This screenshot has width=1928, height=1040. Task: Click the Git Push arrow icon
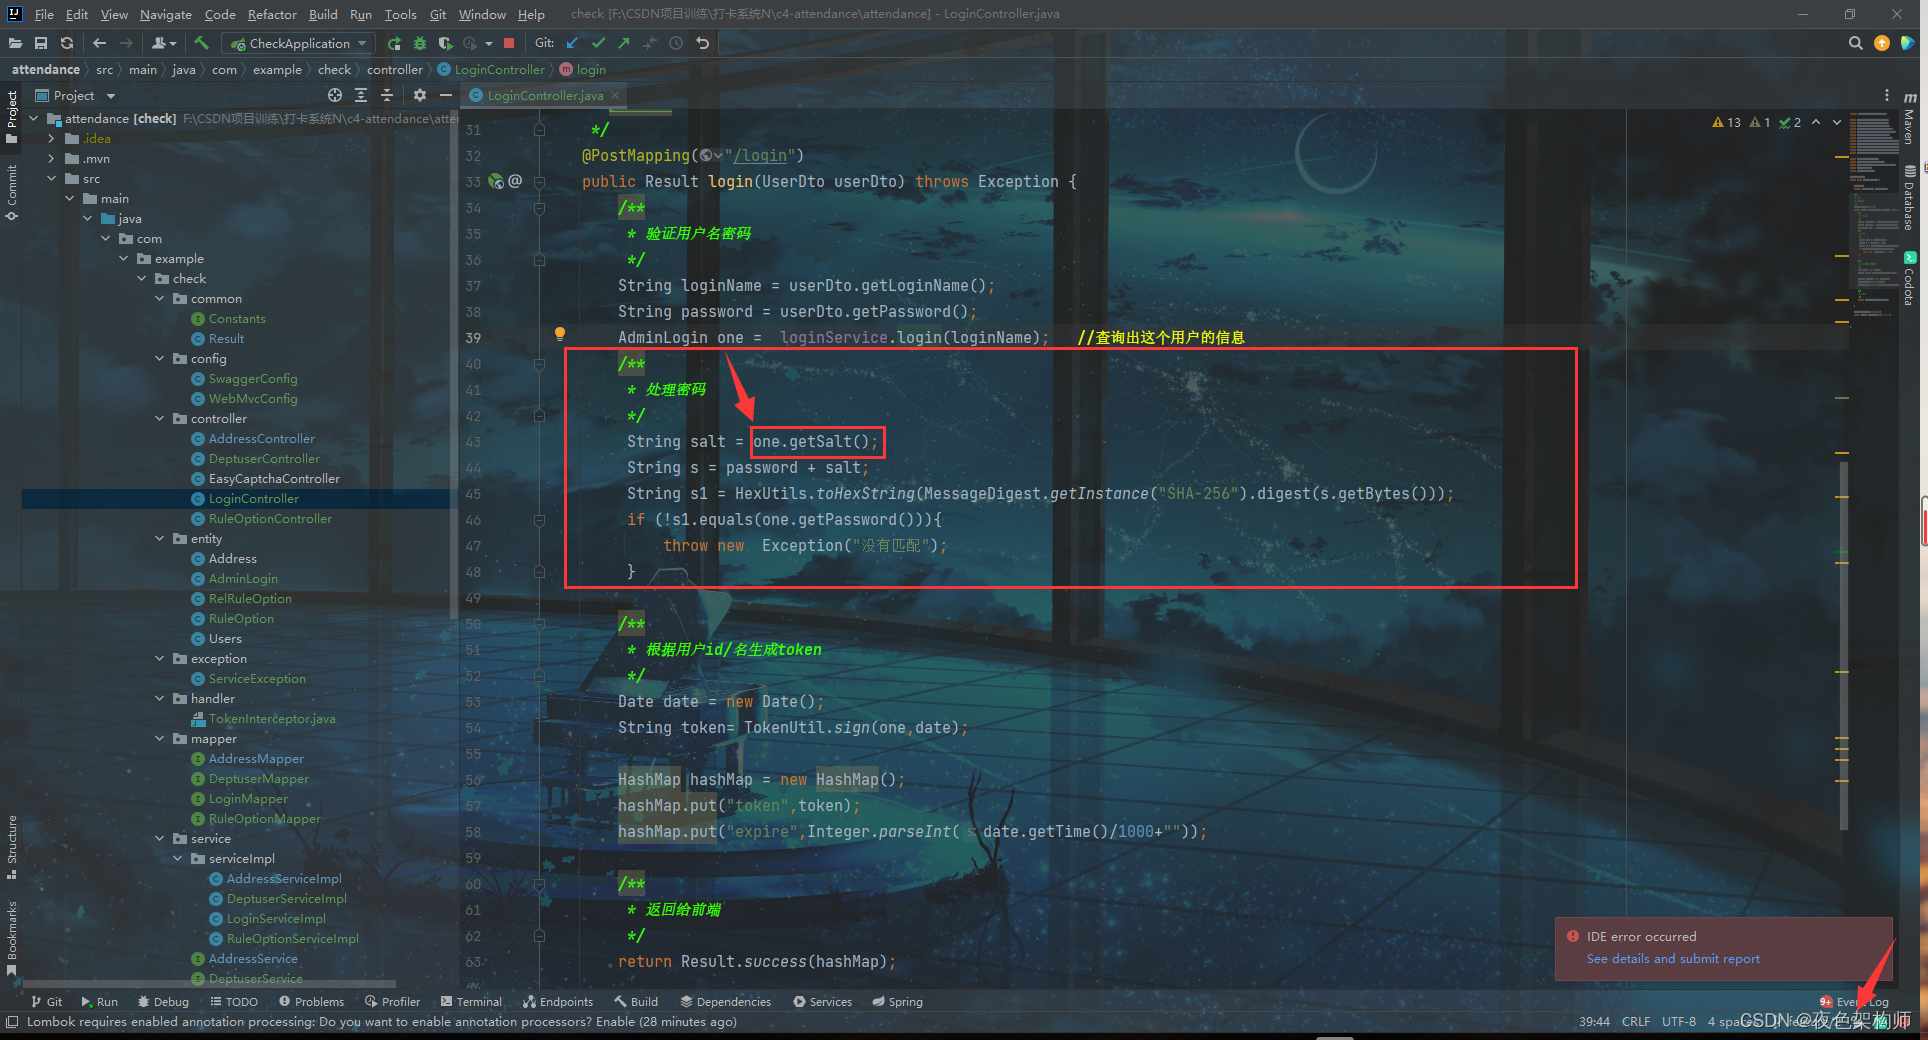624,43
